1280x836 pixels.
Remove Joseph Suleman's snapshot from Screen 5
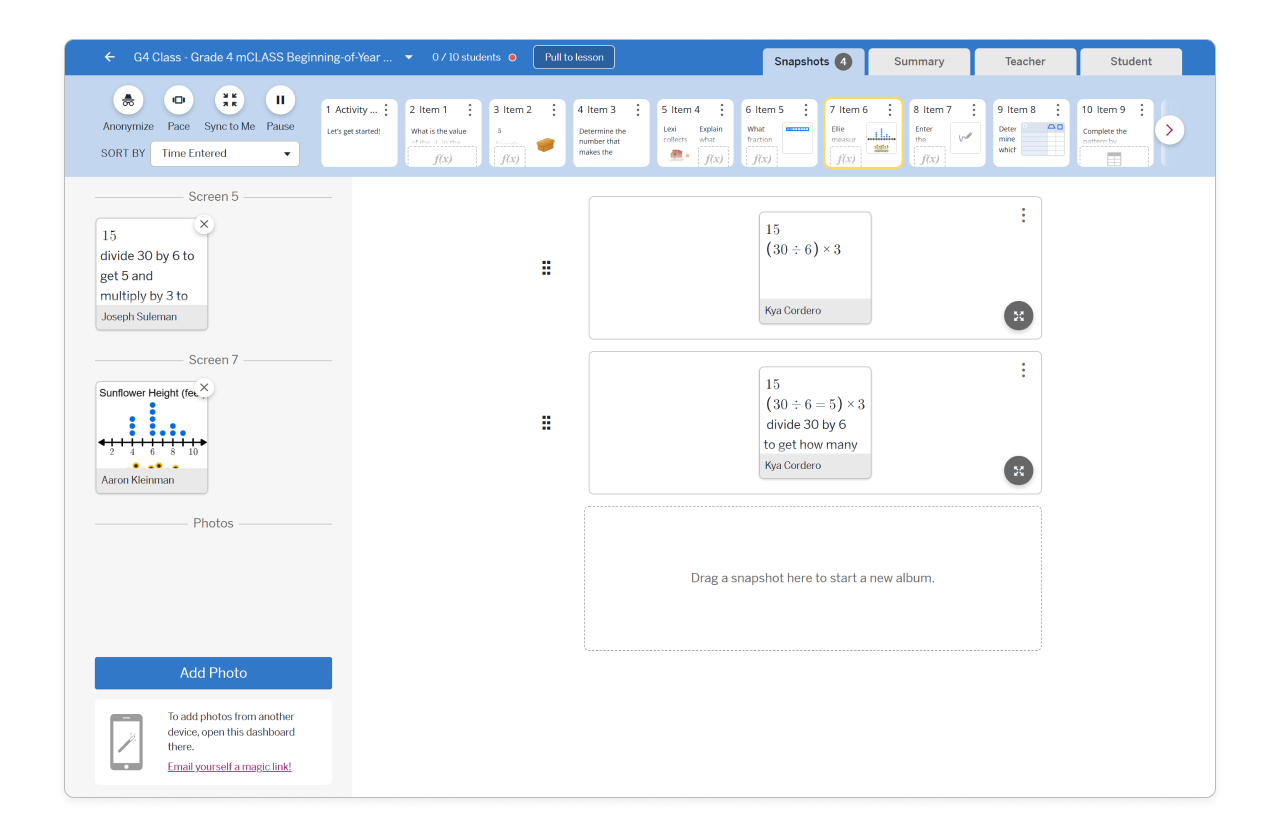pyautogui.click(x=204, y=224)
